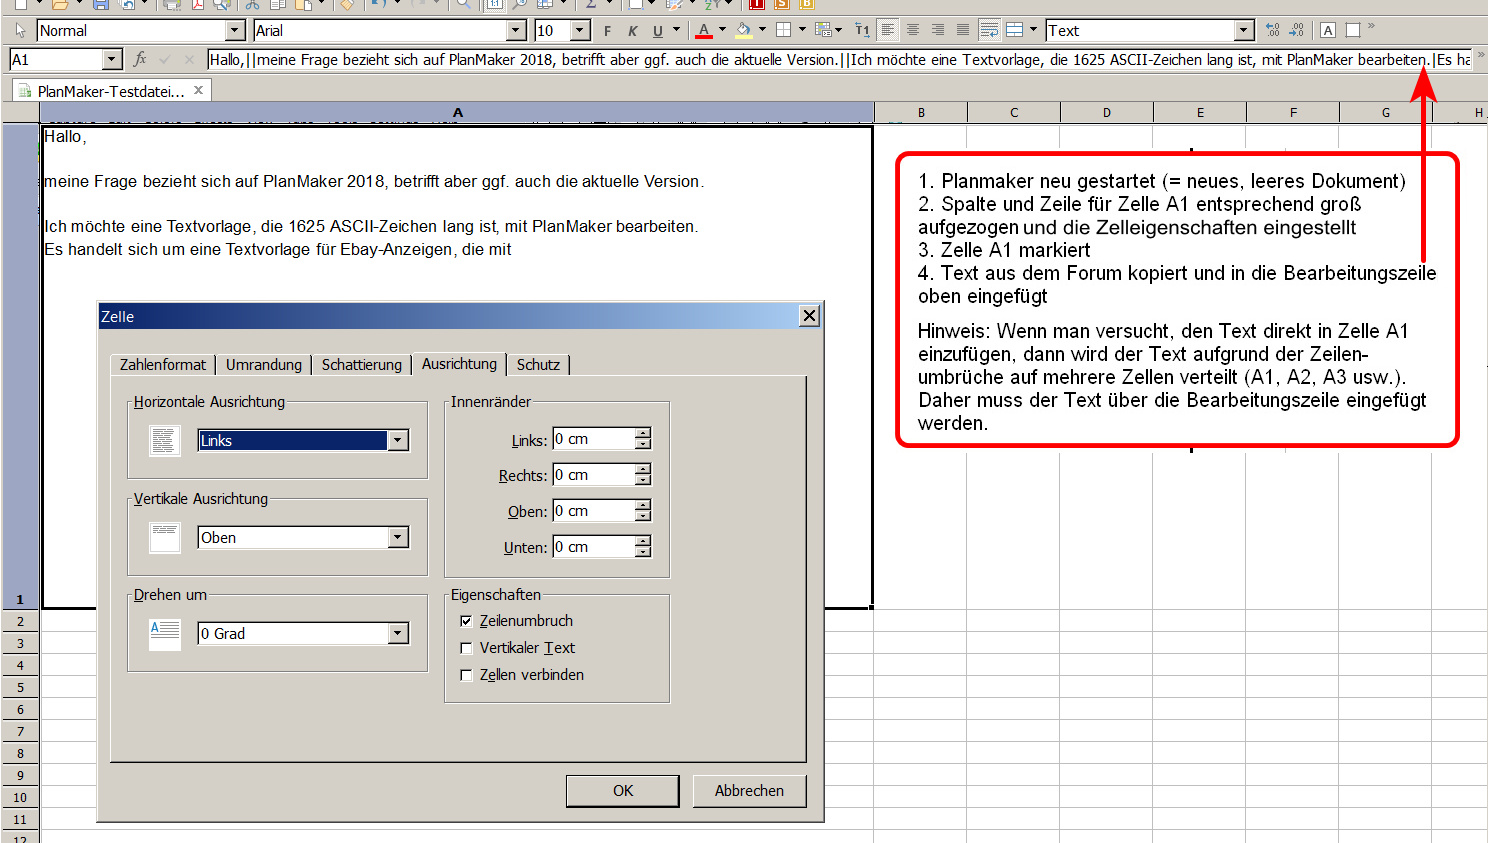The width and height of the screenshot is (1488, 843).
Task: Click the merge cells icon
Action: [1014, 31]
